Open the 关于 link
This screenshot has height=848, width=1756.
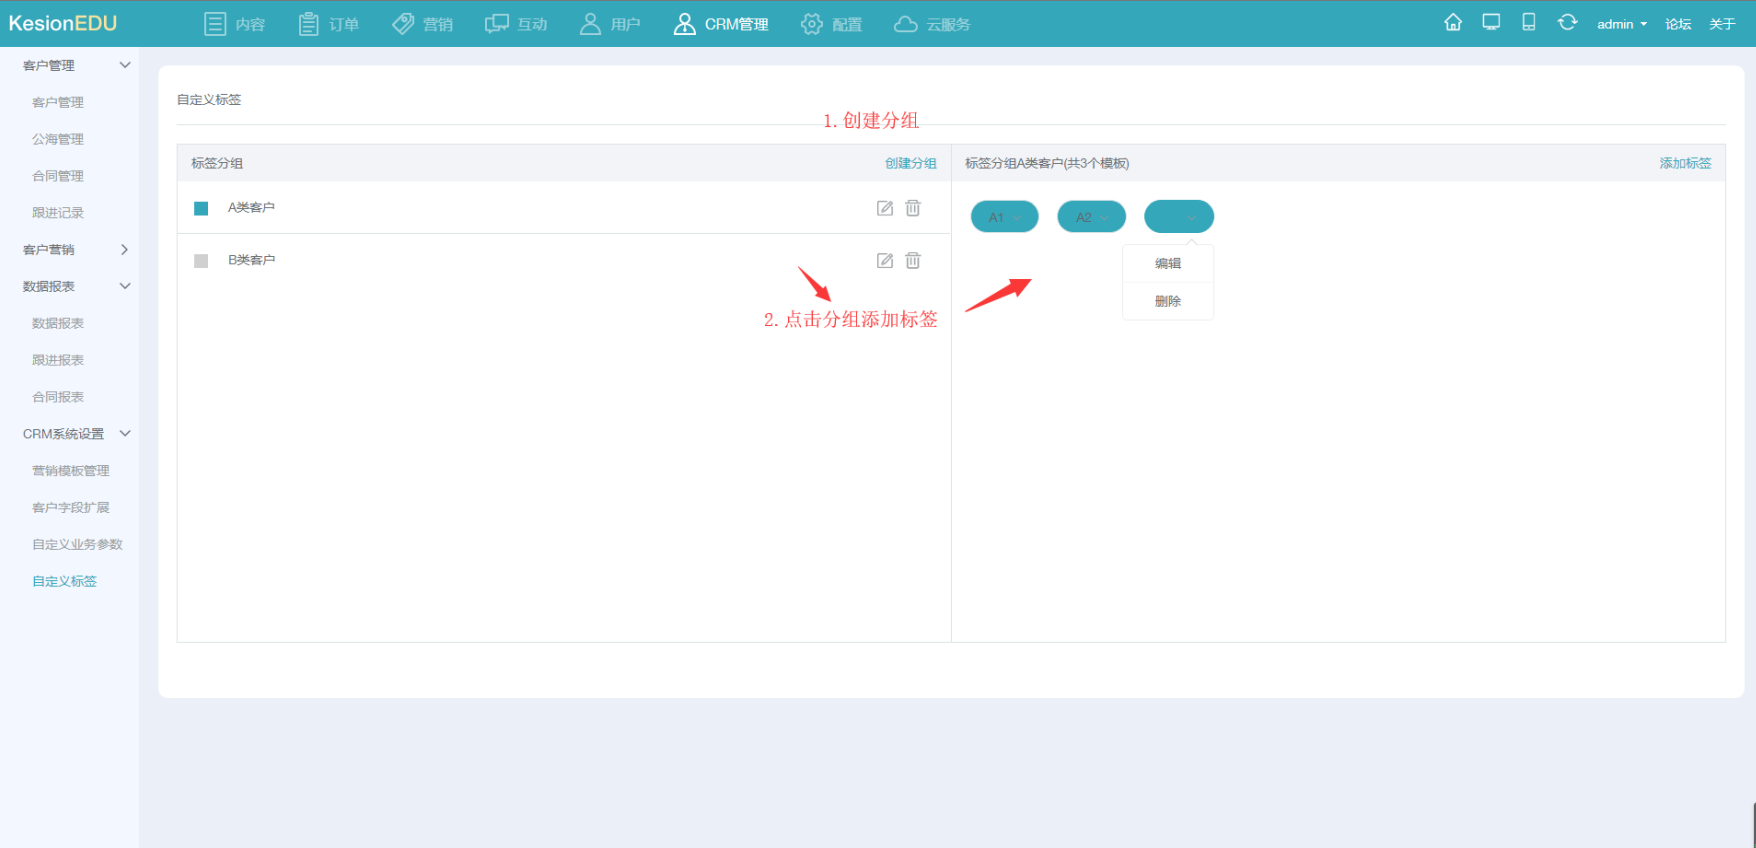pyautogui.click(x=1722, y=24)
